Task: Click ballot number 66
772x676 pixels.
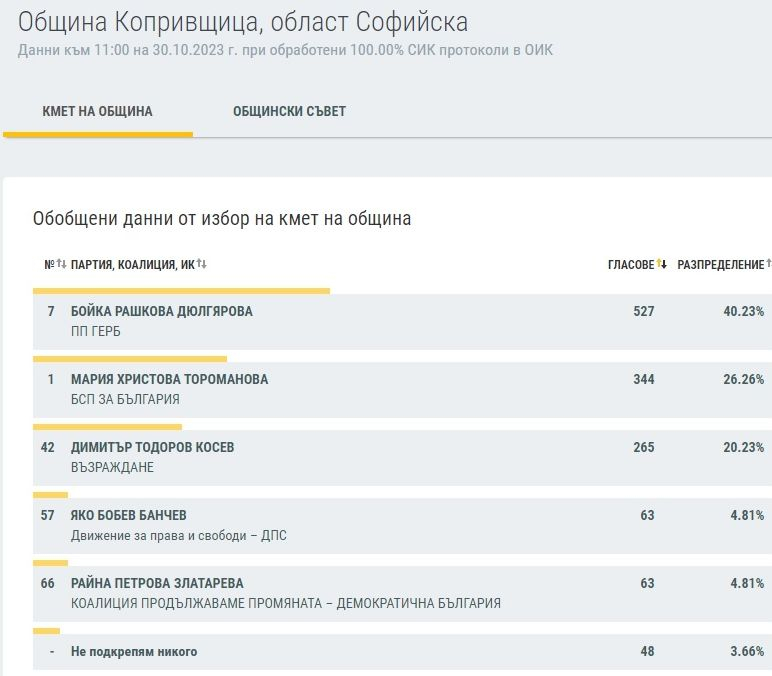Action: pos(48,583)
